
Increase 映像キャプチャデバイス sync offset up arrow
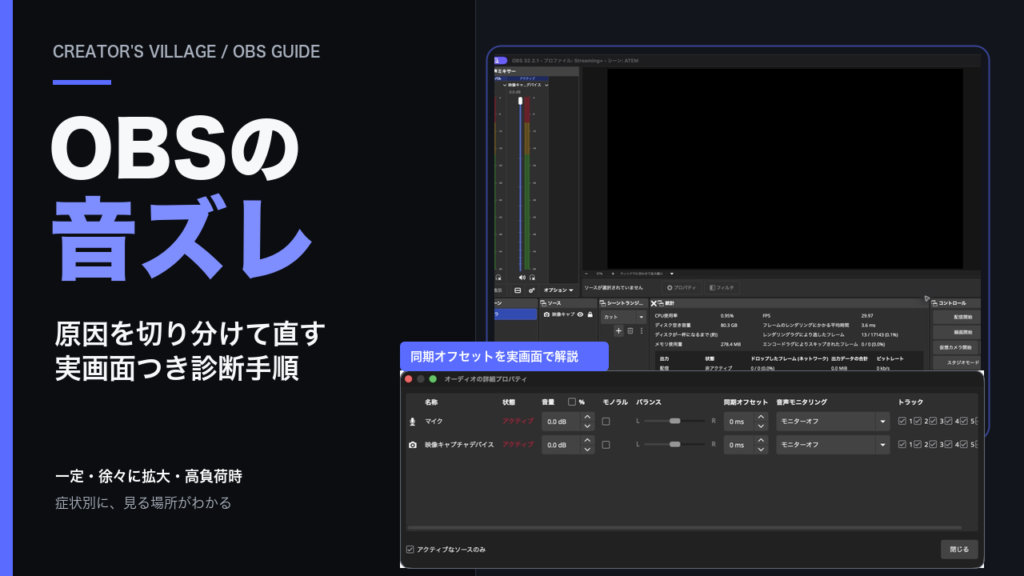(761, 440)
